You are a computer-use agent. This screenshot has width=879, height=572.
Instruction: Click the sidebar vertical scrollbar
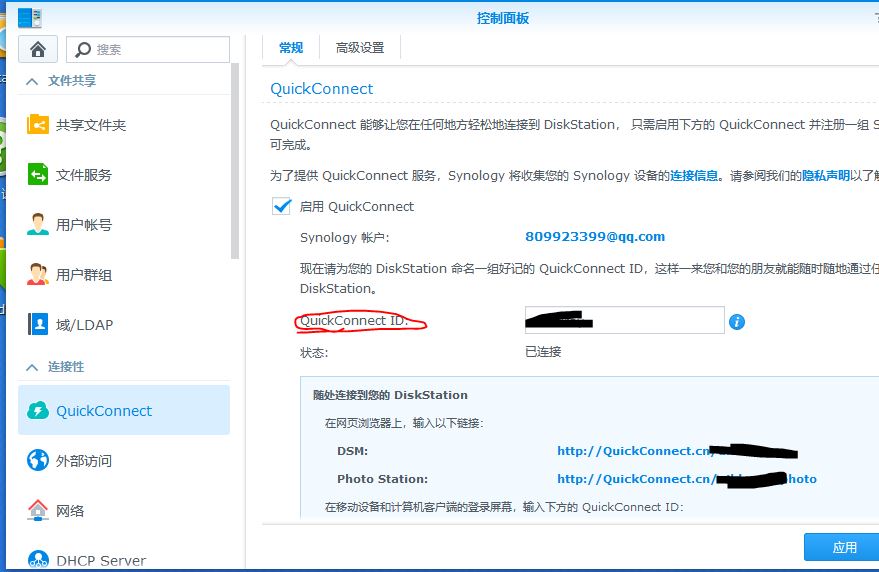pos(235,162)
